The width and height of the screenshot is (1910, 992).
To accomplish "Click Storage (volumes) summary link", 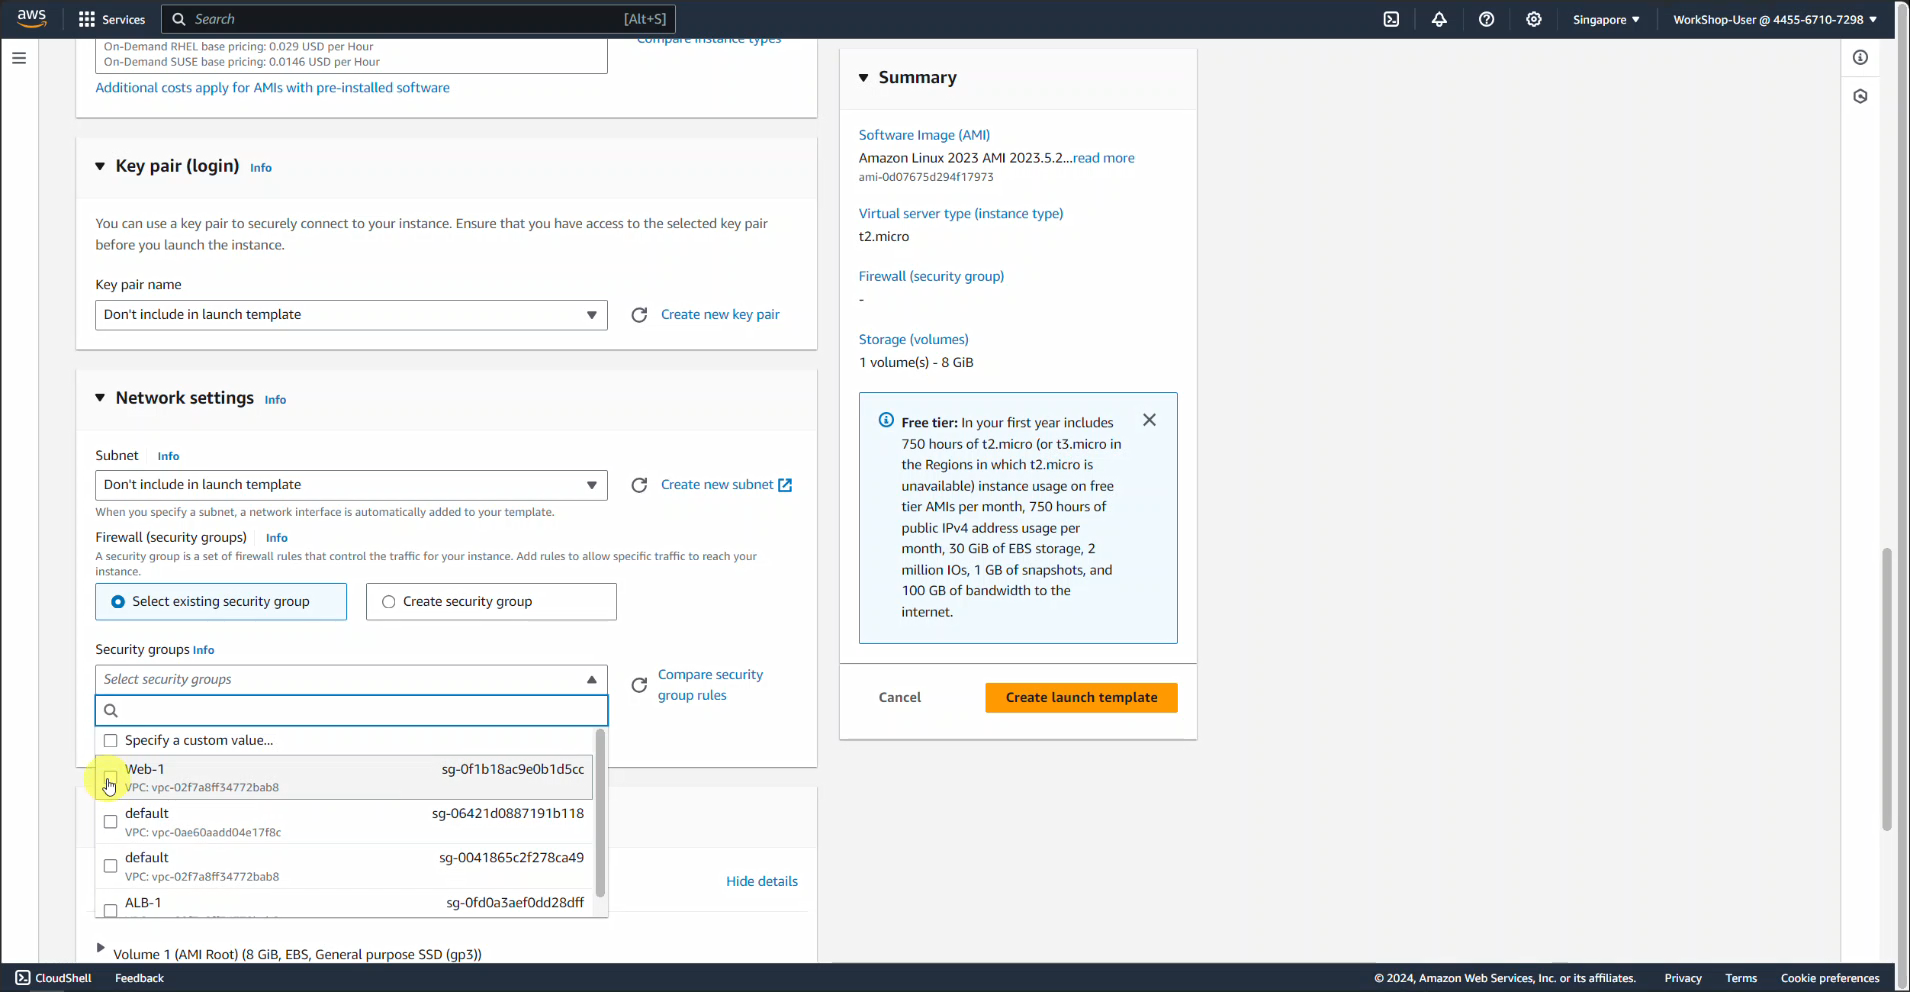I will (x=913, y=340).
